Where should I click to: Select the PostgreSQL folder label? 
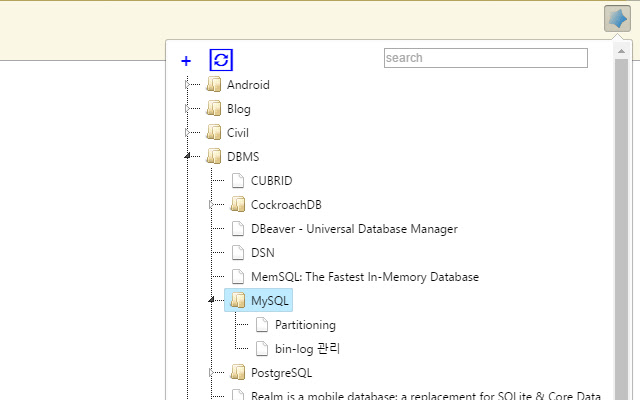pos(281,373)
